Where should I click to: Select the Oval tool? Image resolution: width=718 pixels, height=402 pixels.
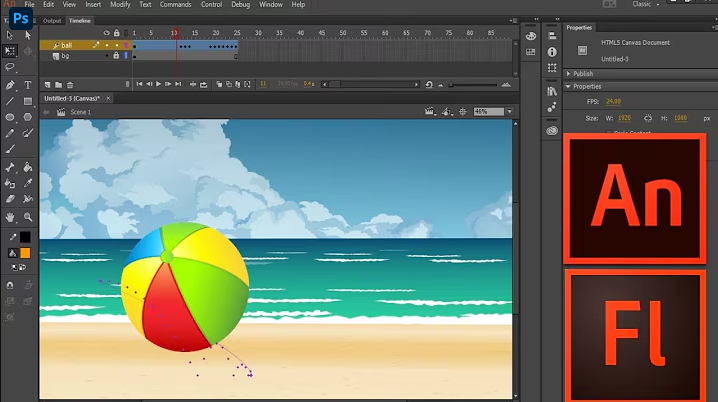(10, 117)
